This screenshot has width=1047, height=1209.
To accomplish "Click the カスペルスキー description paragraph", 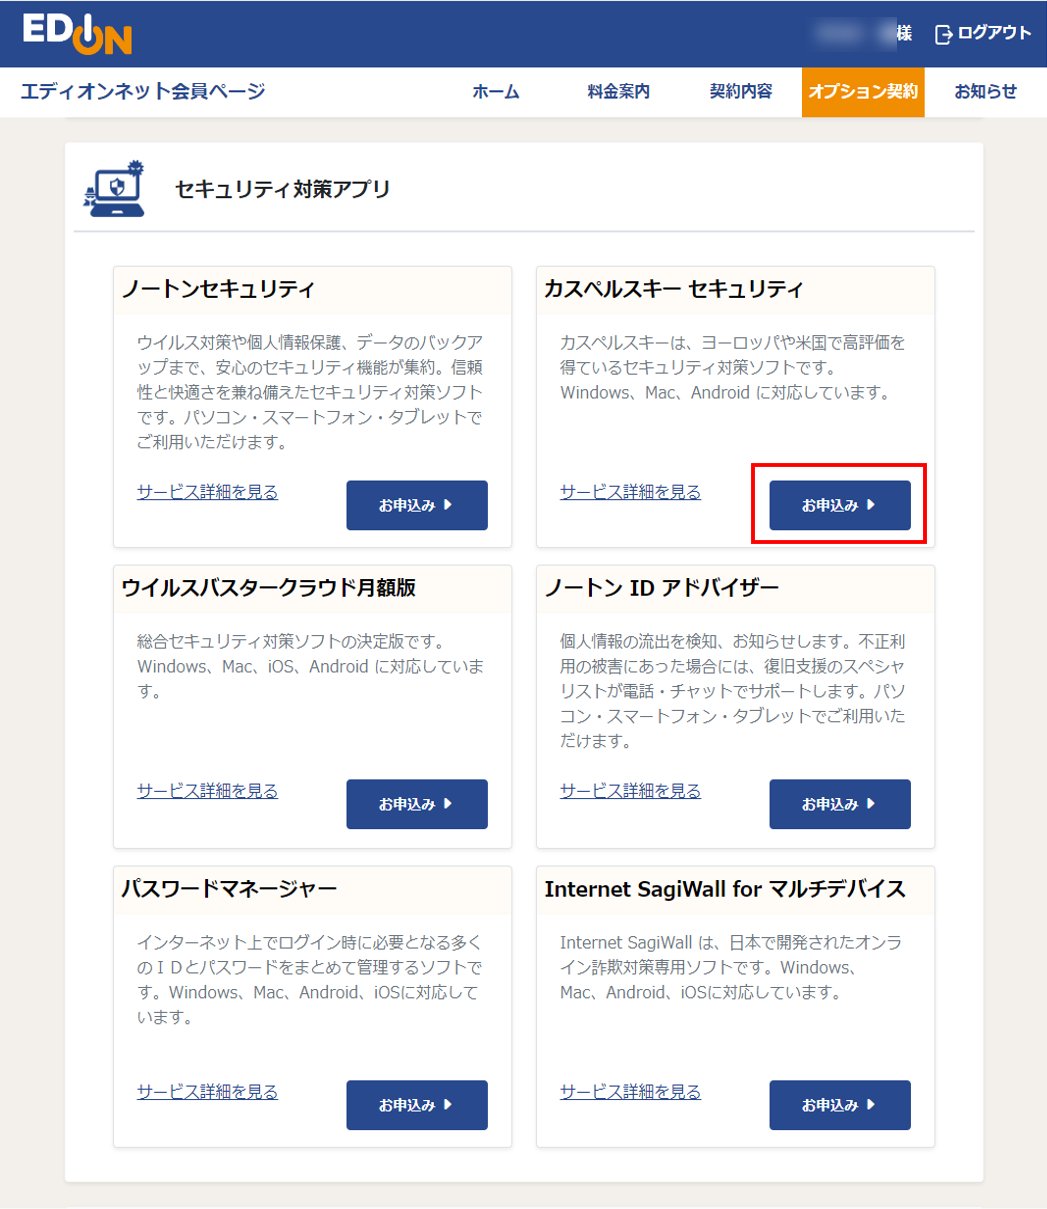I will pyautogui.click(x=734, y=368).
